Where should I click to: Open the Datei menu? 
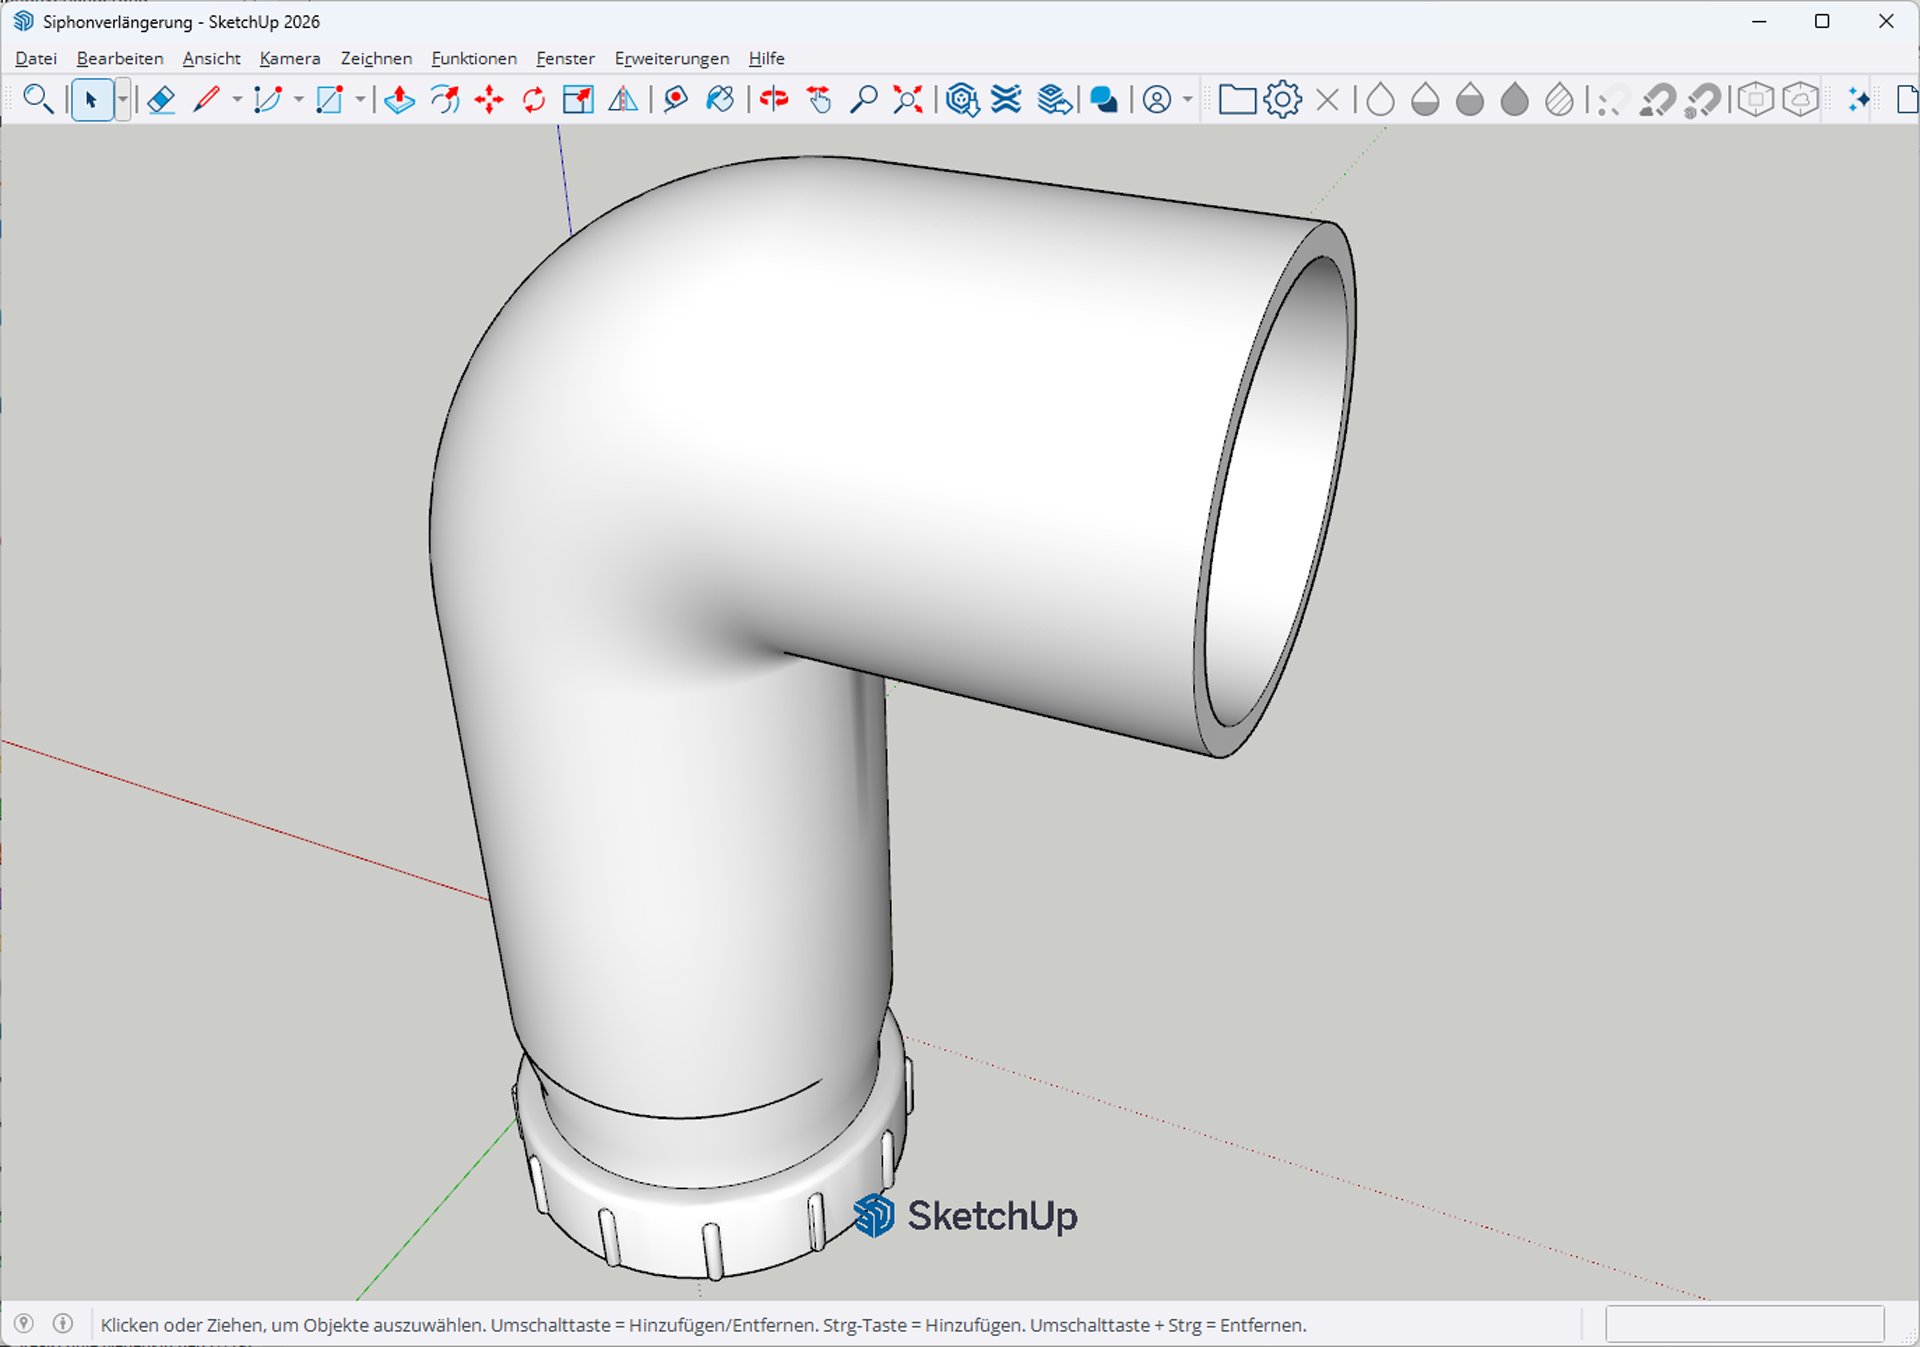[36, 58]
